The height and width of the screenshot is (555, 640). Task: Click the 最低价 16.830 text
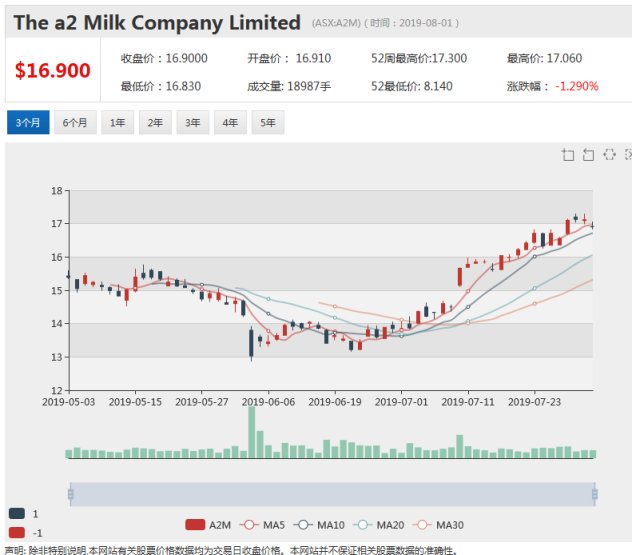click(x=161, y=86)
